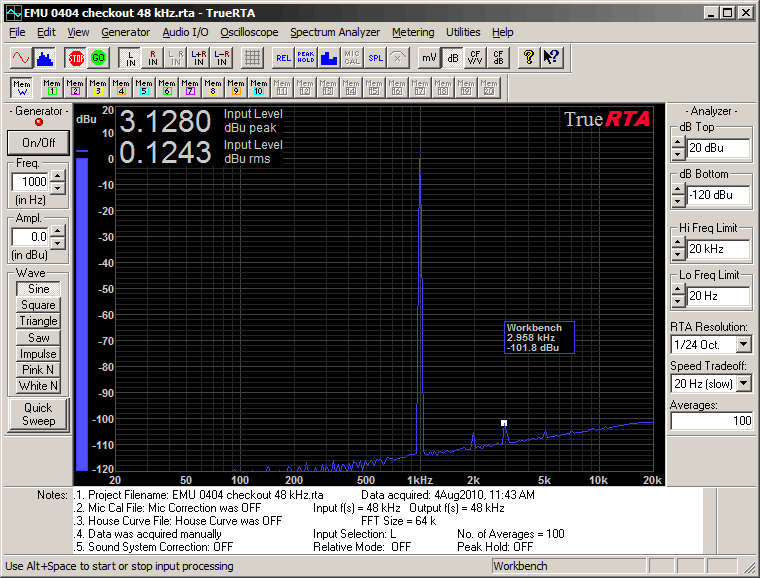Toggle the graph grid icon
The image size is (760, 578).
252,58
